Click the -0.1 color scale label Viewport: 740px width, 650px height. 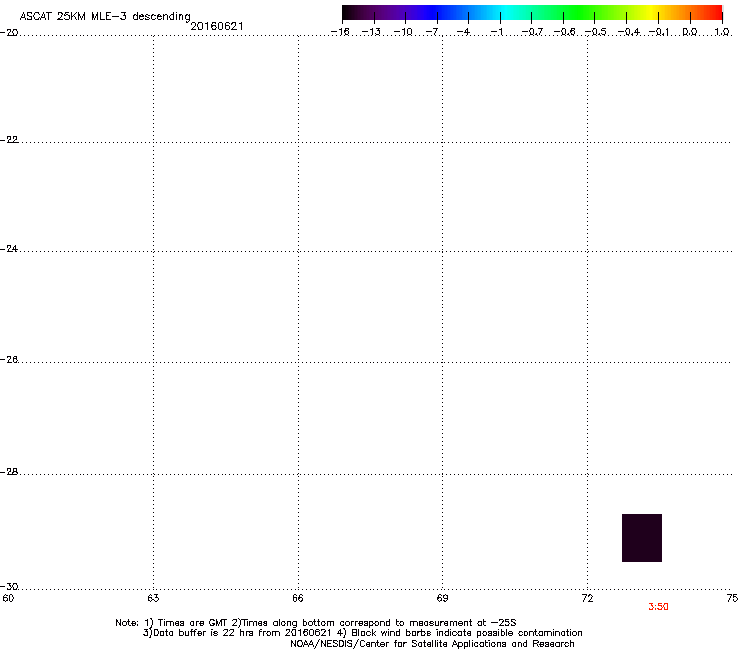[x=659, y=32]
